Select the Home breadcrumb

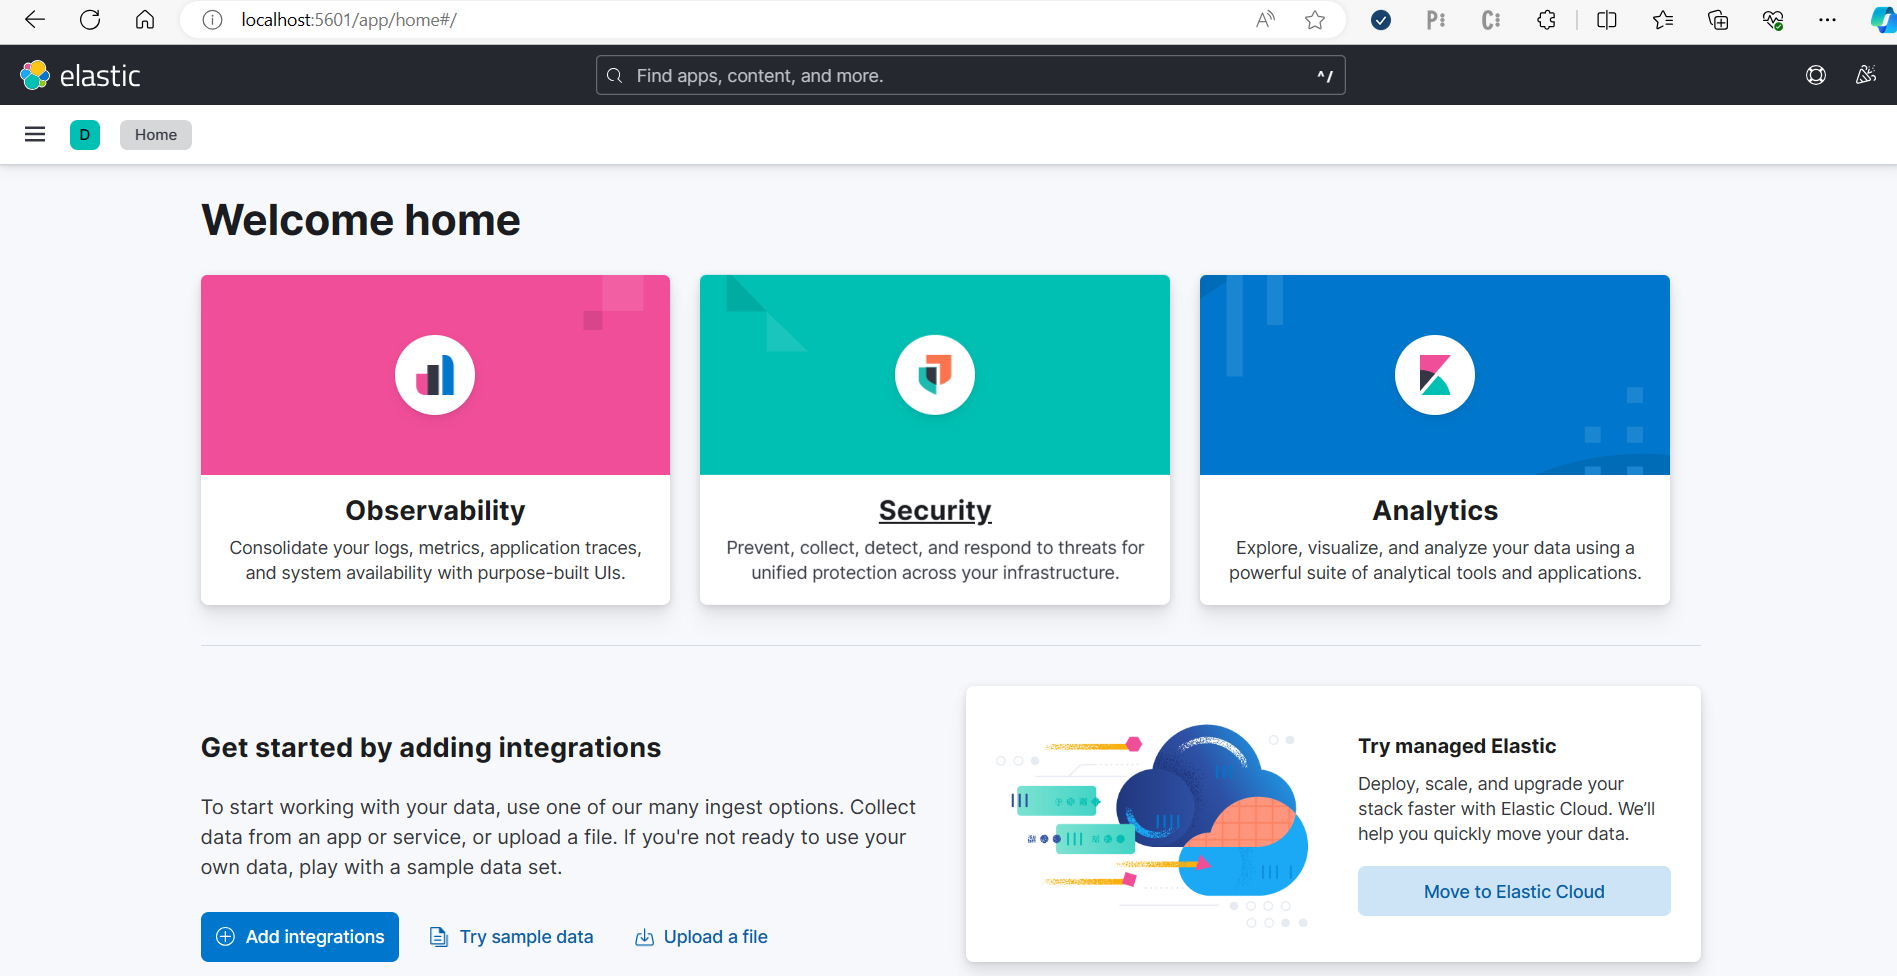click(x=156, y=135)
